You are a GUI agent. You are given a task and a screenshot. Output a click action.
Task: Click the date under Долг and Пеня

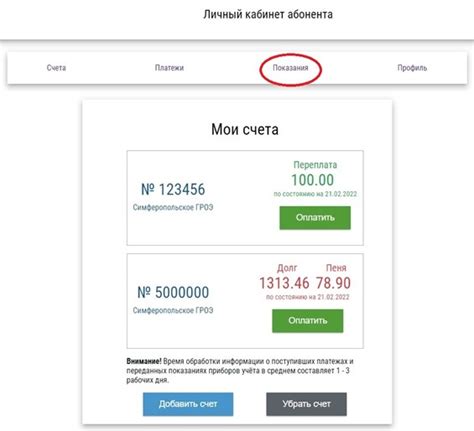click(308, 297)
